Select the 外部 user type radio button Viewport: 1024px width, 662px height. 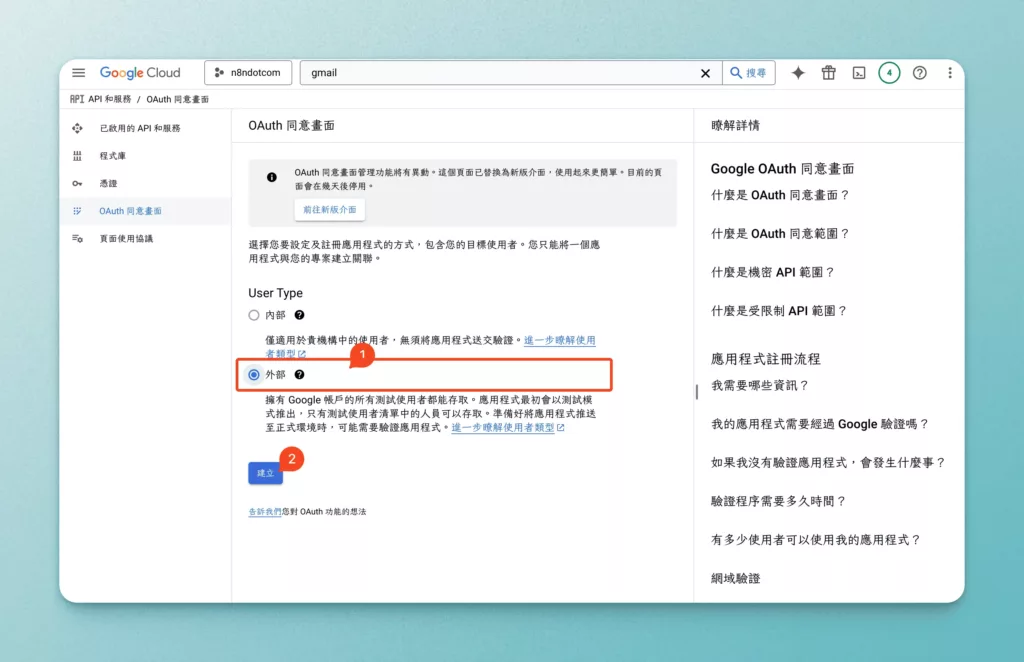point(254,375)
